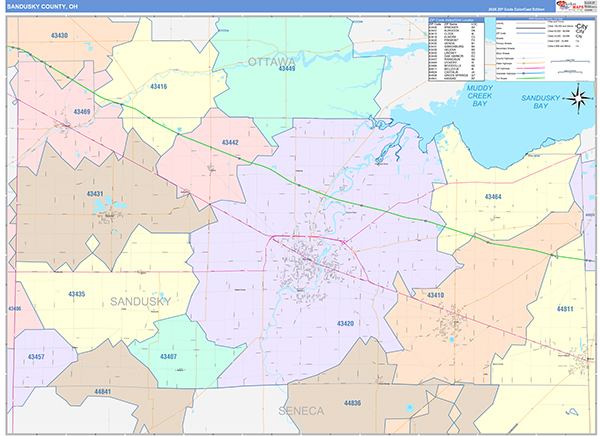The height and width of the screenshot is (436, 600).
Task: Select the 43420 ZIP code label
Action: pos(345,324)
